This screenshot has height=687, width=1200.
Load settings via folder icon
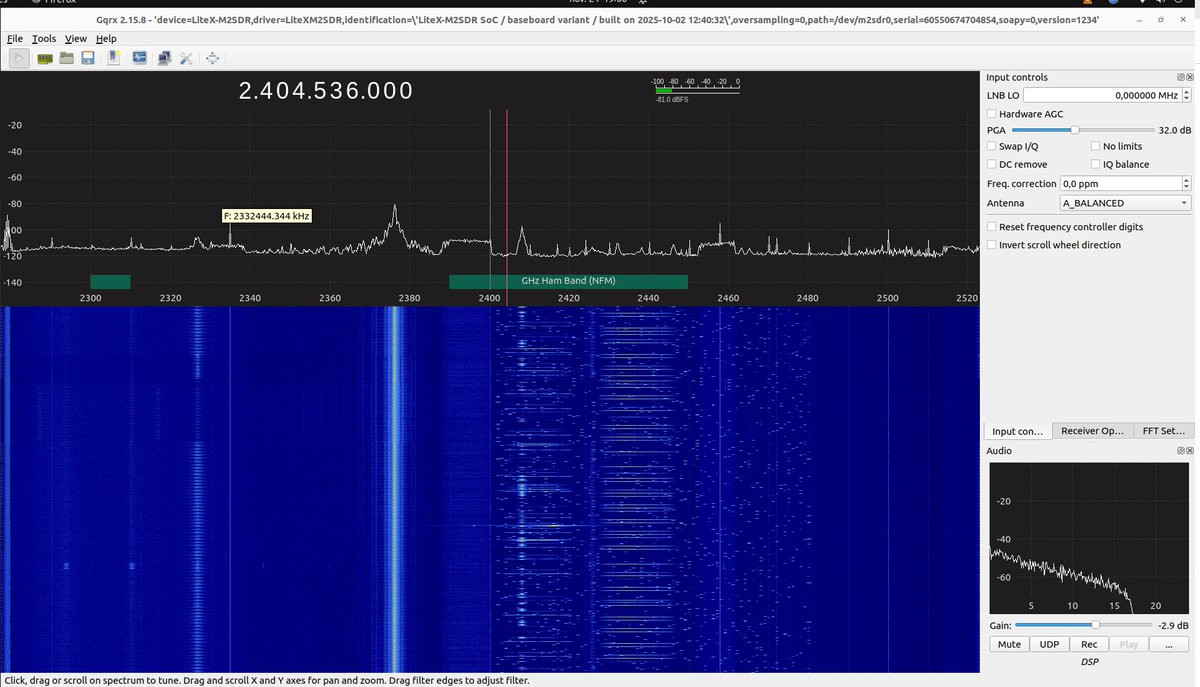coord(66,59)
